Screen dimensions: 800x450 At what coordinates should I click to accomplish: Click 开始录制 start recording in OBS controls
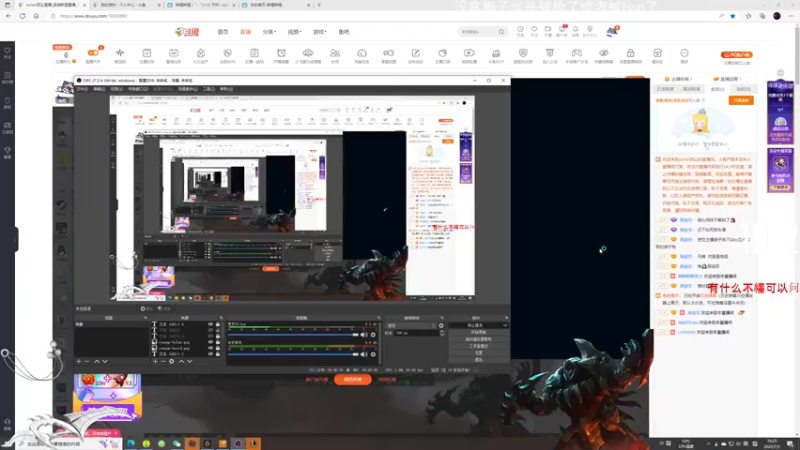(479, 332)
